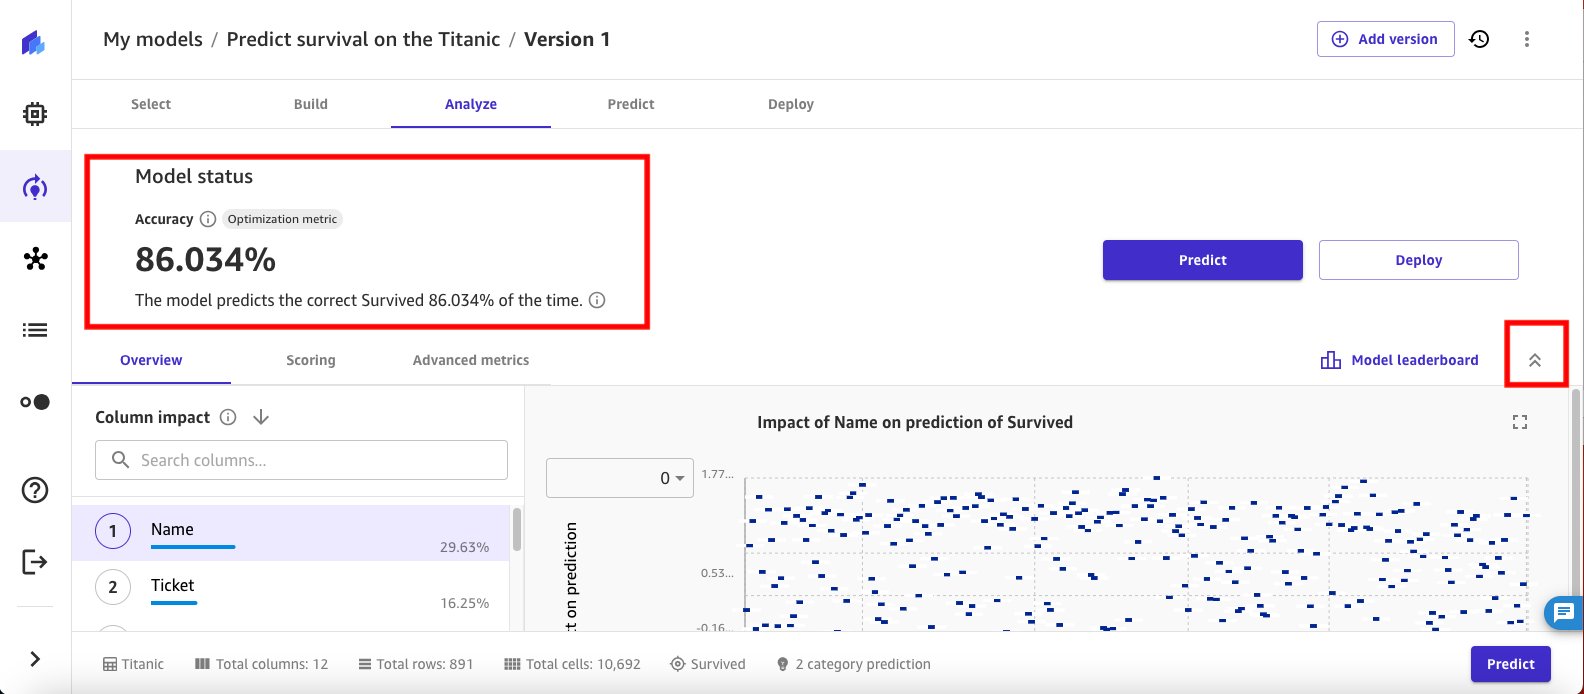Click the log out icon in the sidebar
This screenshot has width=1584, height=694.
[35, 561]
